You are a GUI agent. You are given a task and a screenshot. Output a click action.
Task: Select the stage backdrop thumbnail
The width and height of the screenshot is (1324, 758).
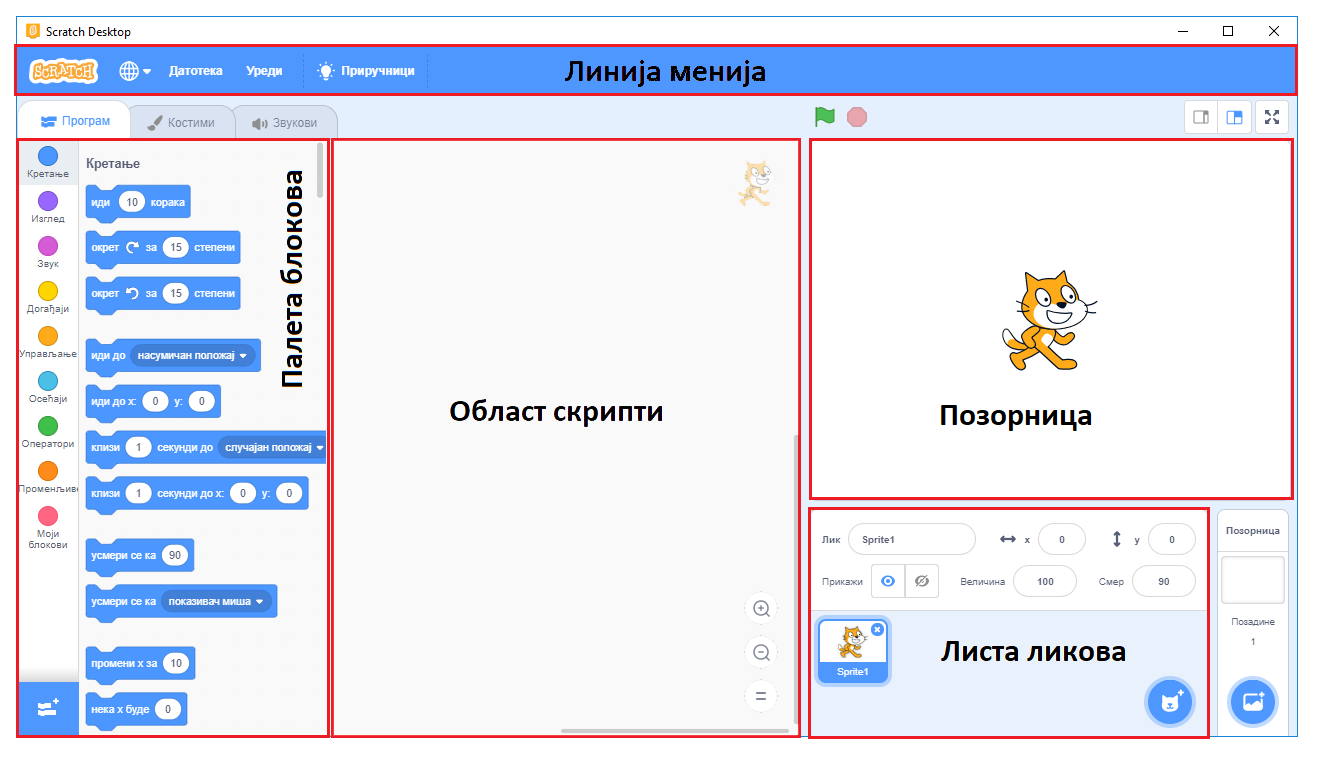(x=1253, y=580)
